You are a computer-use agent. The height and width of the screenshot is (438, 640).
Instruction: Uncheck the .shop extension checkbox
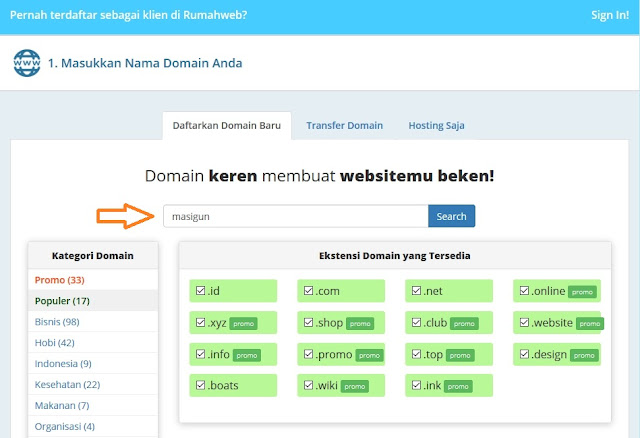[309, 322]
